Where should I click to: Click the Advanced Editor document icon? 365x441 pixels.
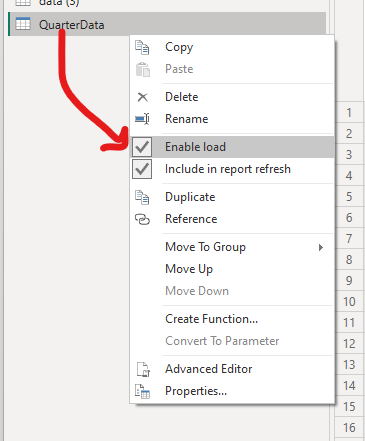tap(143, 369)
